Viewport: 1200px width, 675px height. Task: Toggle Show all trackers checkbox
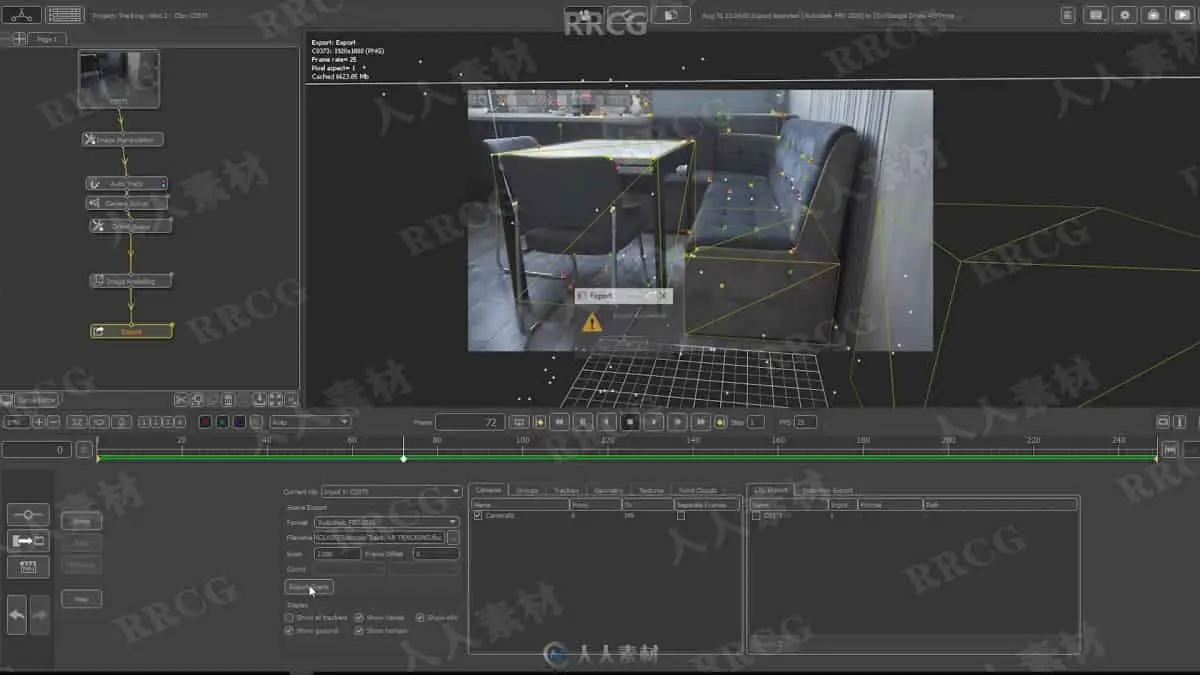290,618
